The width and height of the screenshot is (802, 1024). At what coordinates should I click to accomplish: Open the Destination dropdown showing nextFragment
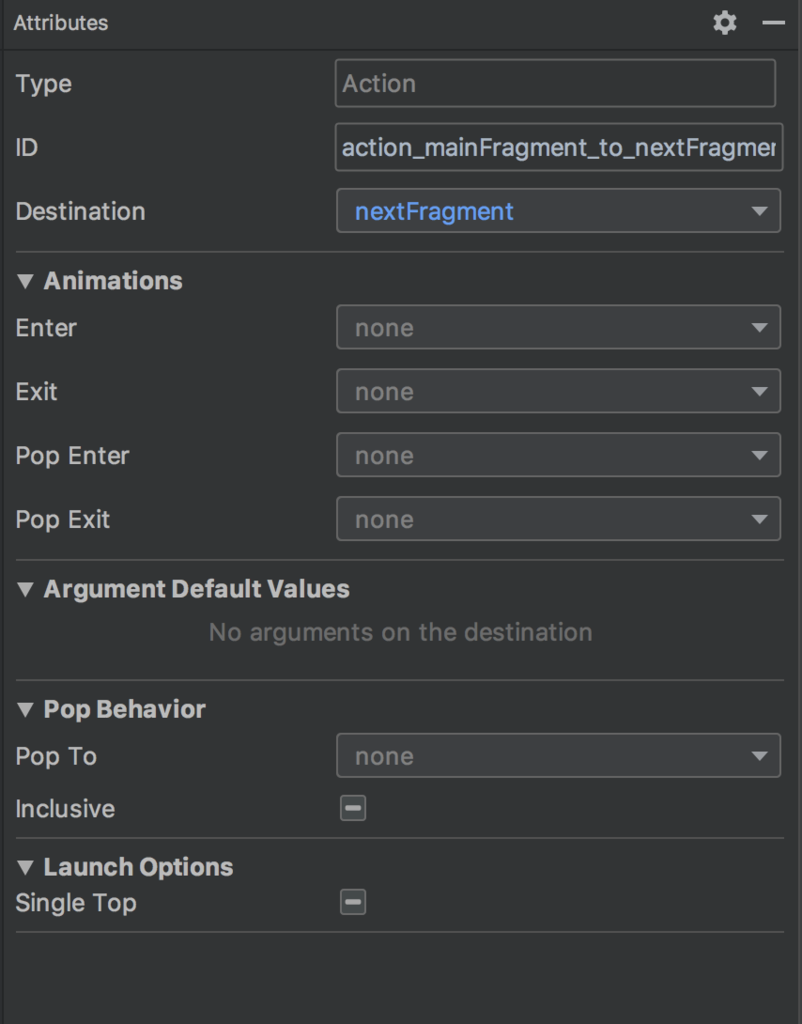tap(558, 211)
